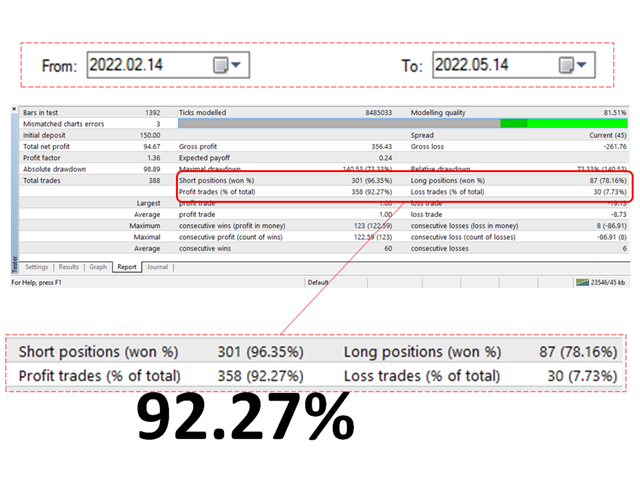640x480 pixels.
Task: Click 'Profit trades (% of total)' in report table
Action: coord(217,192)
